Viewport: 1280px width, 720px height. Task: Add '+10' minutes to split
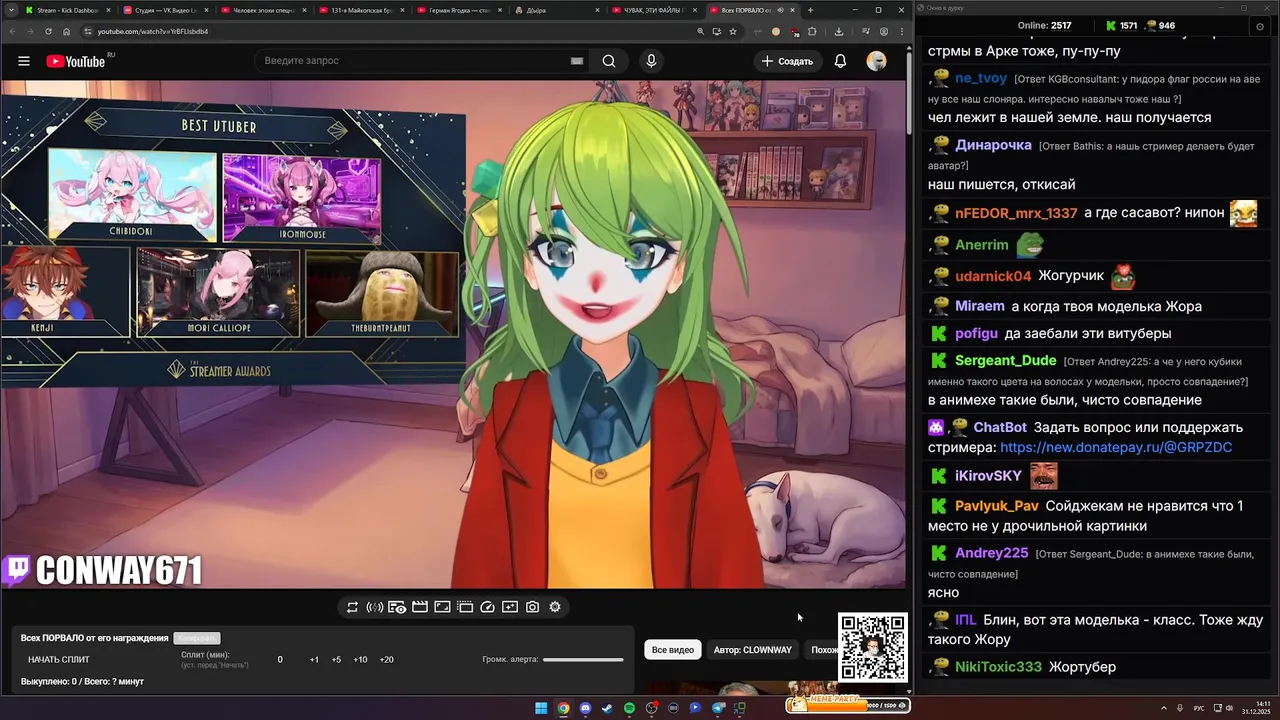coord(360,660)
